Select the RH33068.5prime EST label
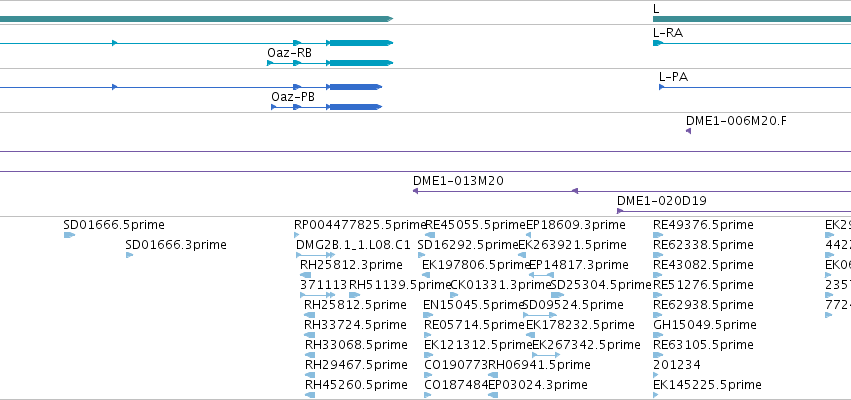 pyautogui.click(x=356, y=345)
